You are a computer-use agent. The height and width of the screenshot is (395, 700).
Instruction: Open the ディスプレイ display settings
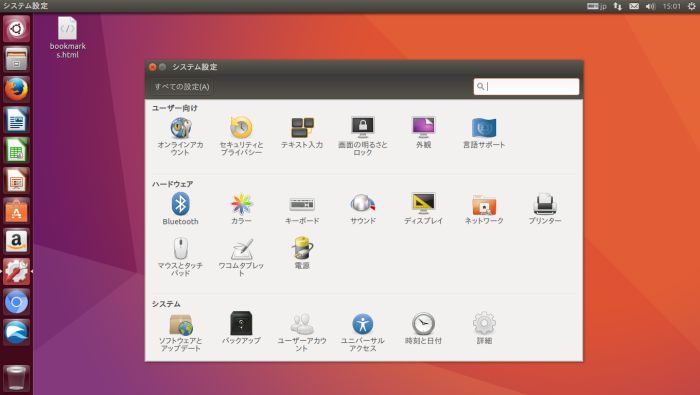[x=423, y=209]
